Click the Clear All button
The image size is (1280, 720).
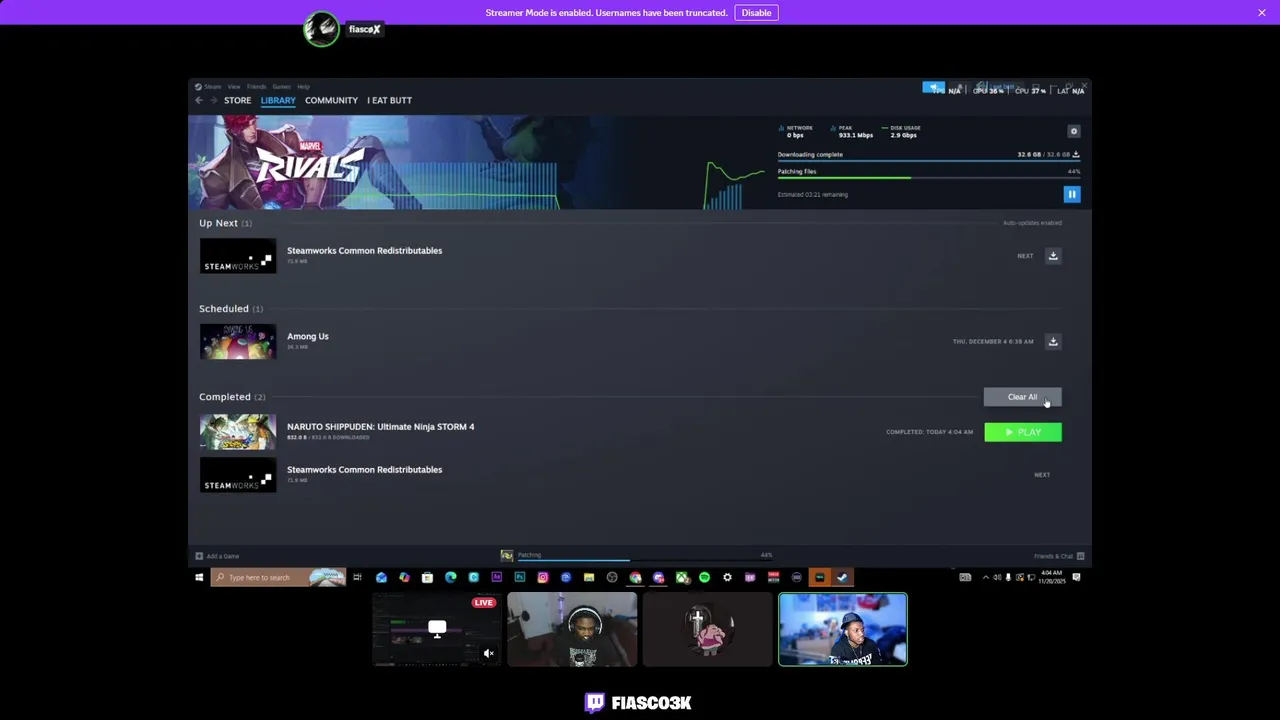pyautogui.click(x=1022, y=397)
